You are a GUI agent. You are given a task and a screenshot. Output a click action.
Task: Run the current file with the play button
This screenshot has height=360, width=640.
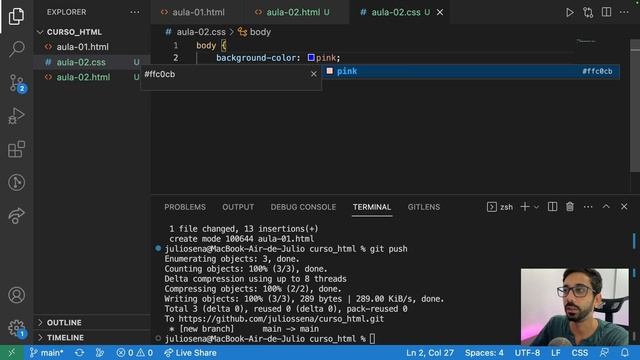pyautogui.click(x=569, y=12)
